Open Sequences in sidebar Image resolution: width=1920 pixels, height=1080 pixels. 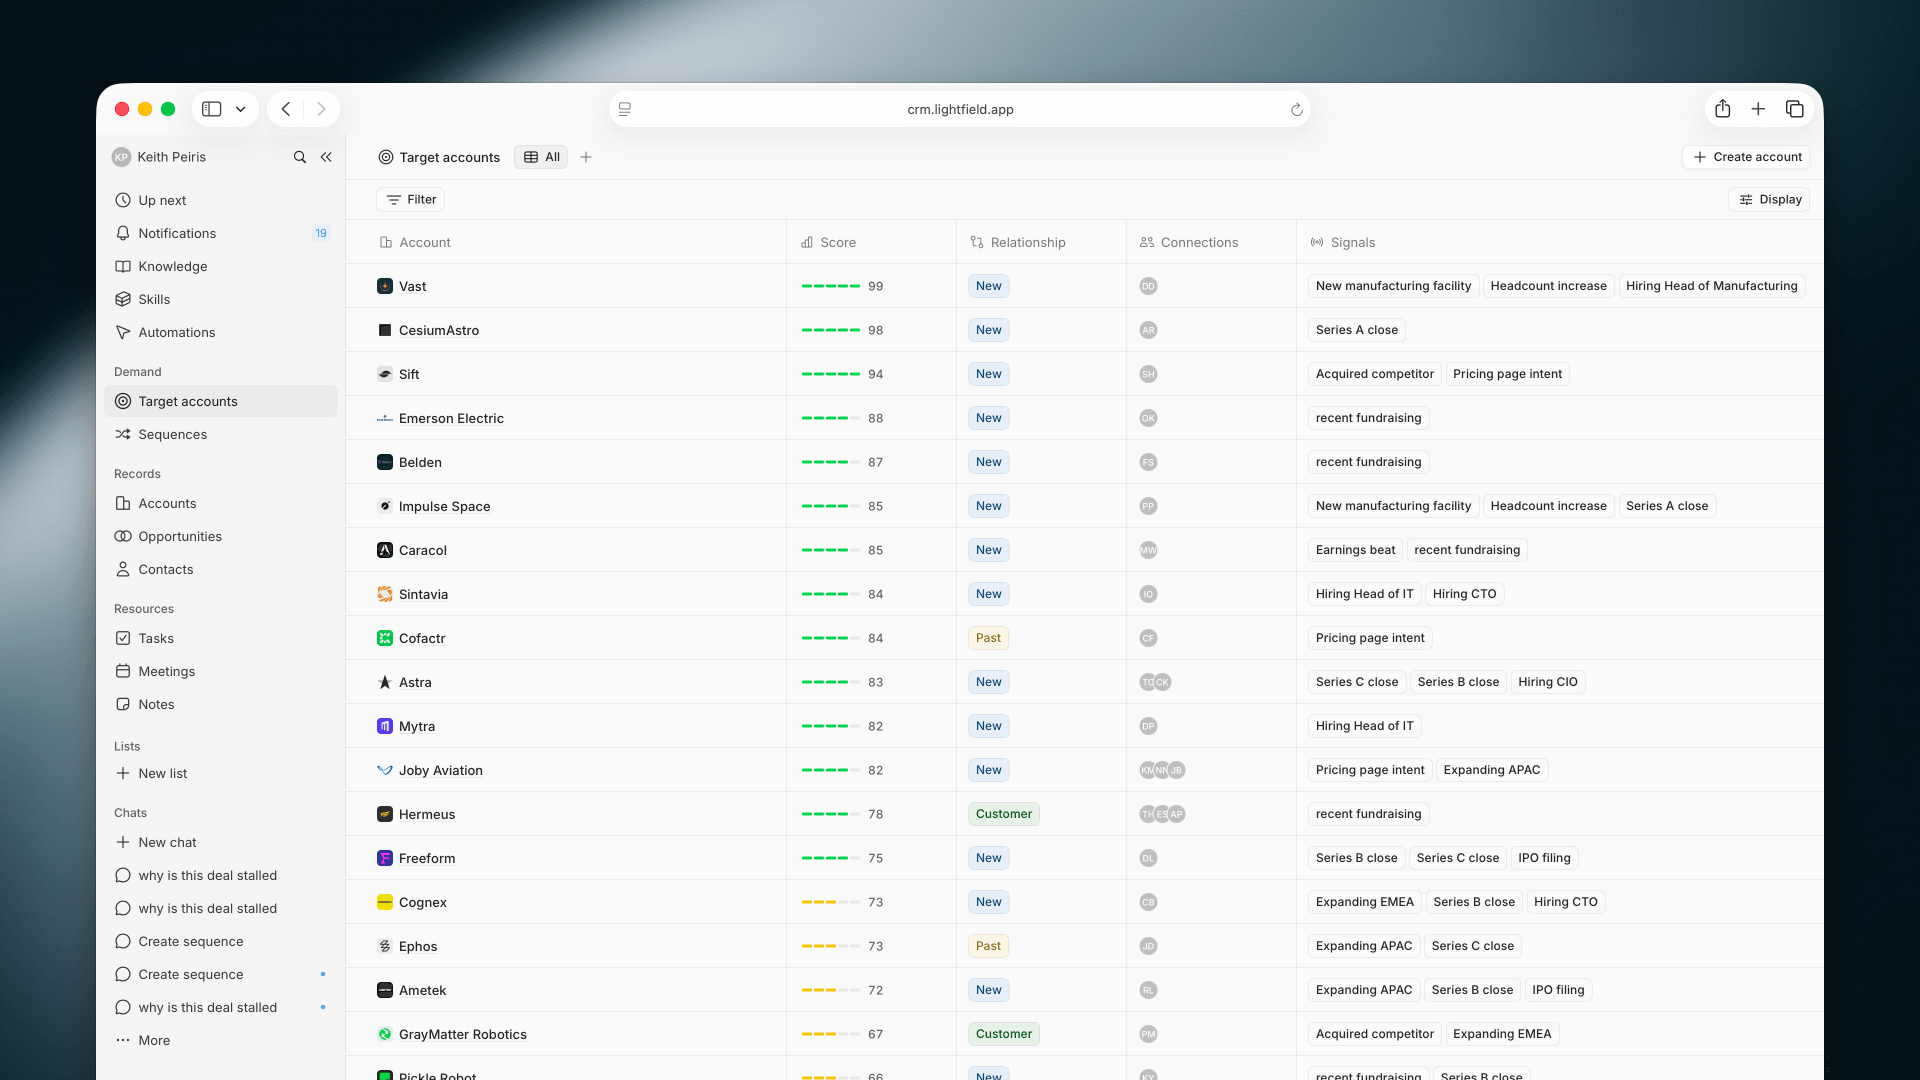(221, 434)
